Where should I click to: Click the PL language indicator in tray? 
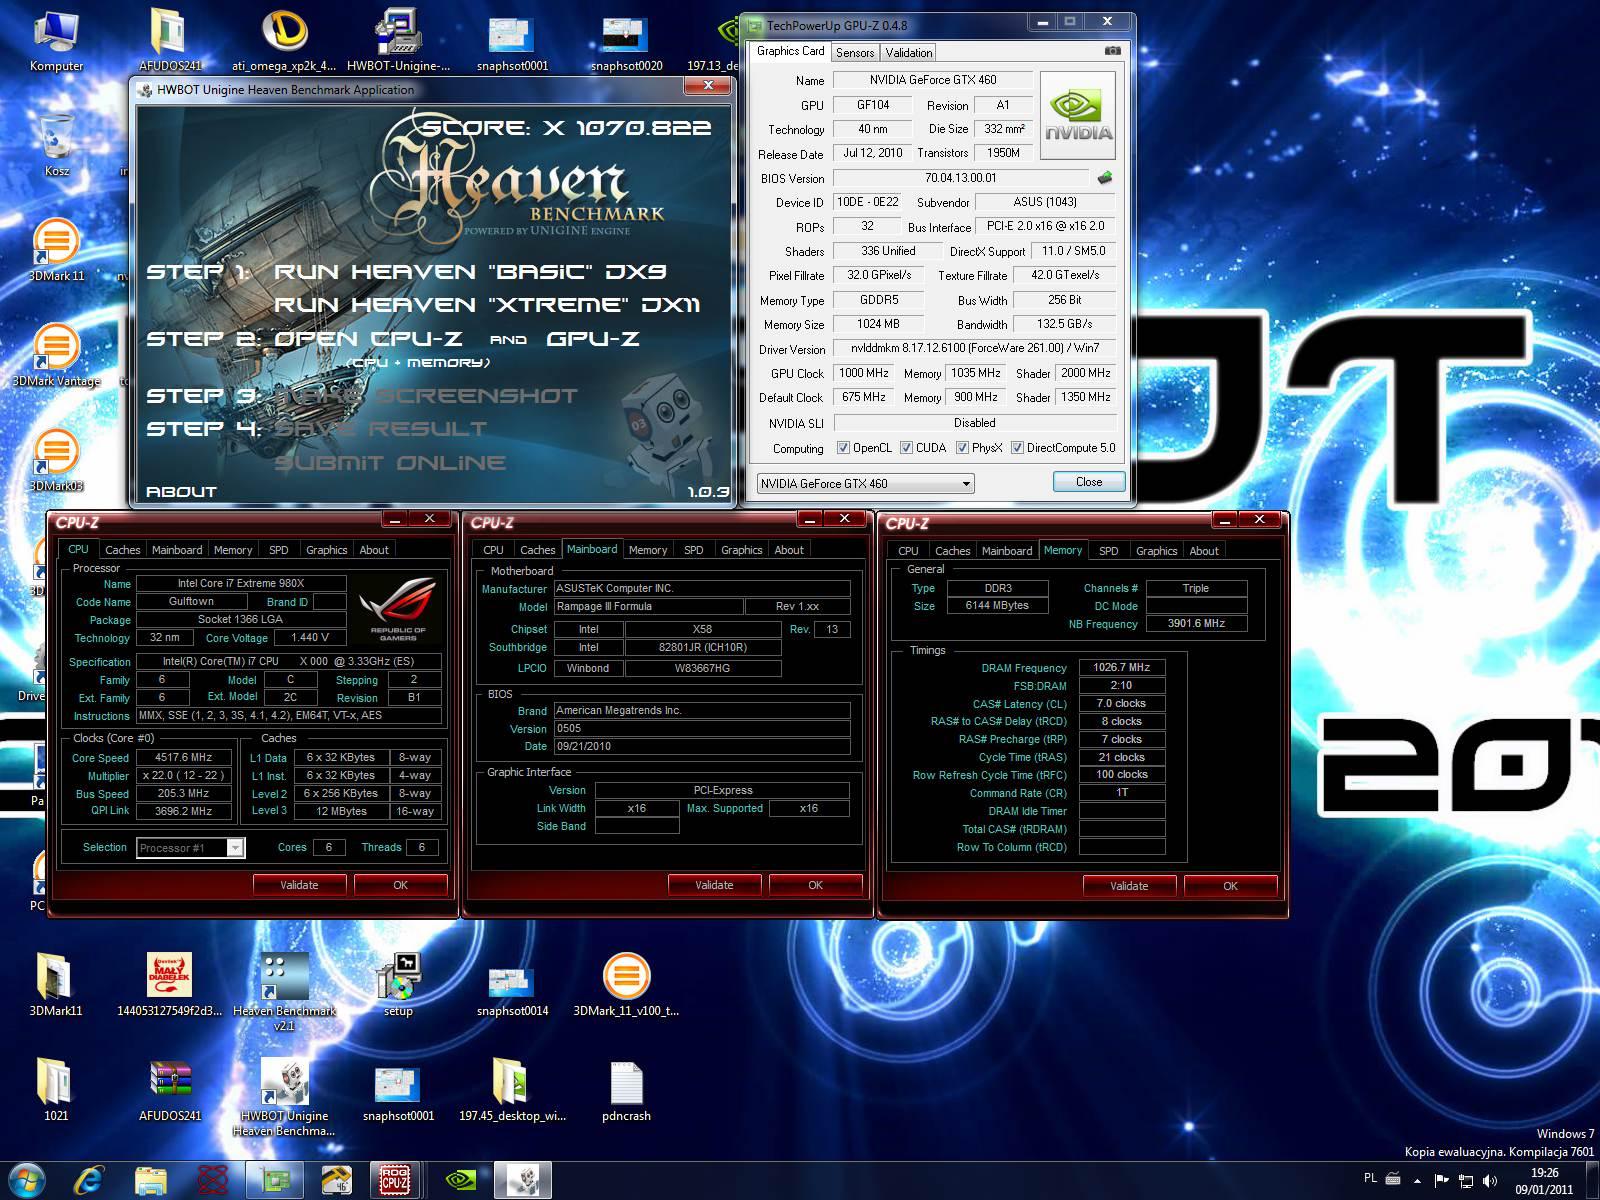click(x=1370, y=1178)
